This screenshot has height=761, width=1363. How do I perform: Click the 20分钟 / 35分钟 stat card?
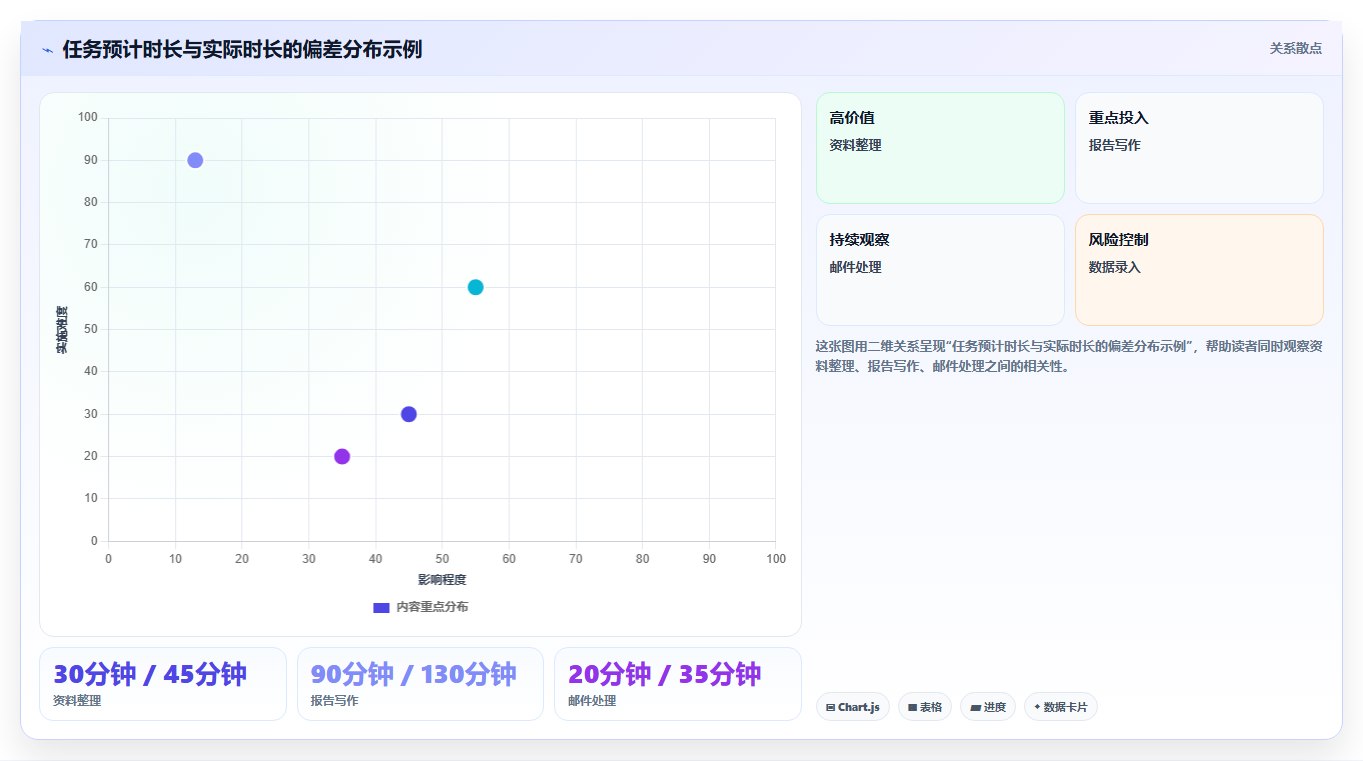(x=678, y=684)
